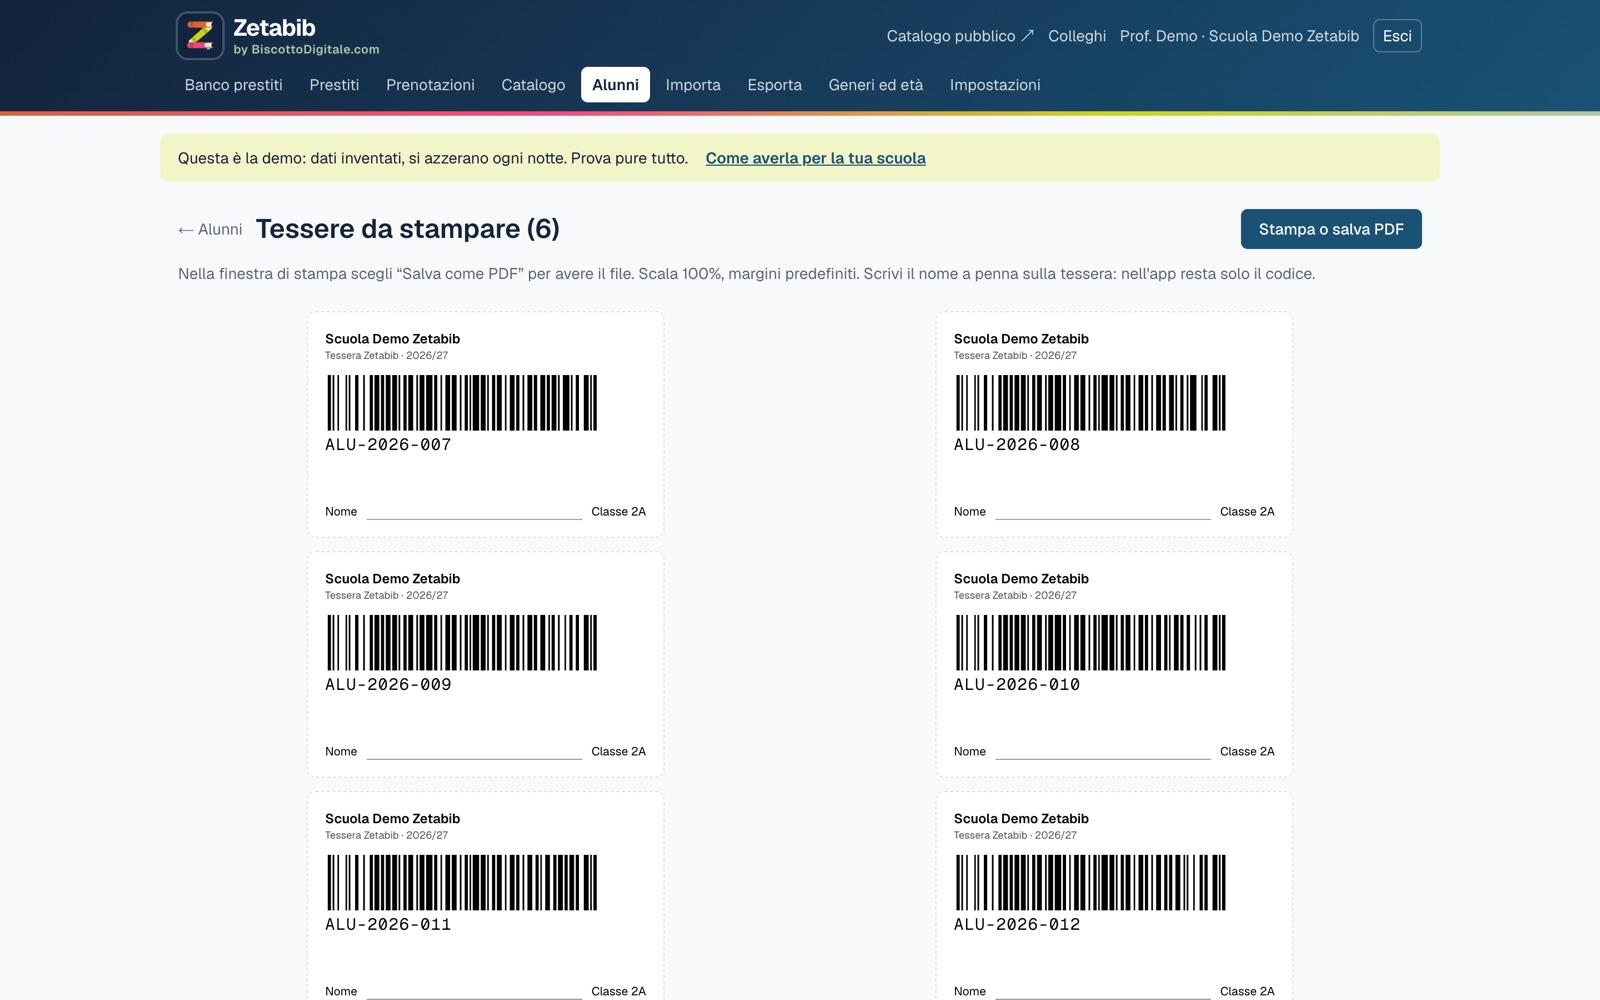1600x1000 pixels.
Task: Select the Alunni tab
Action: 615,85
